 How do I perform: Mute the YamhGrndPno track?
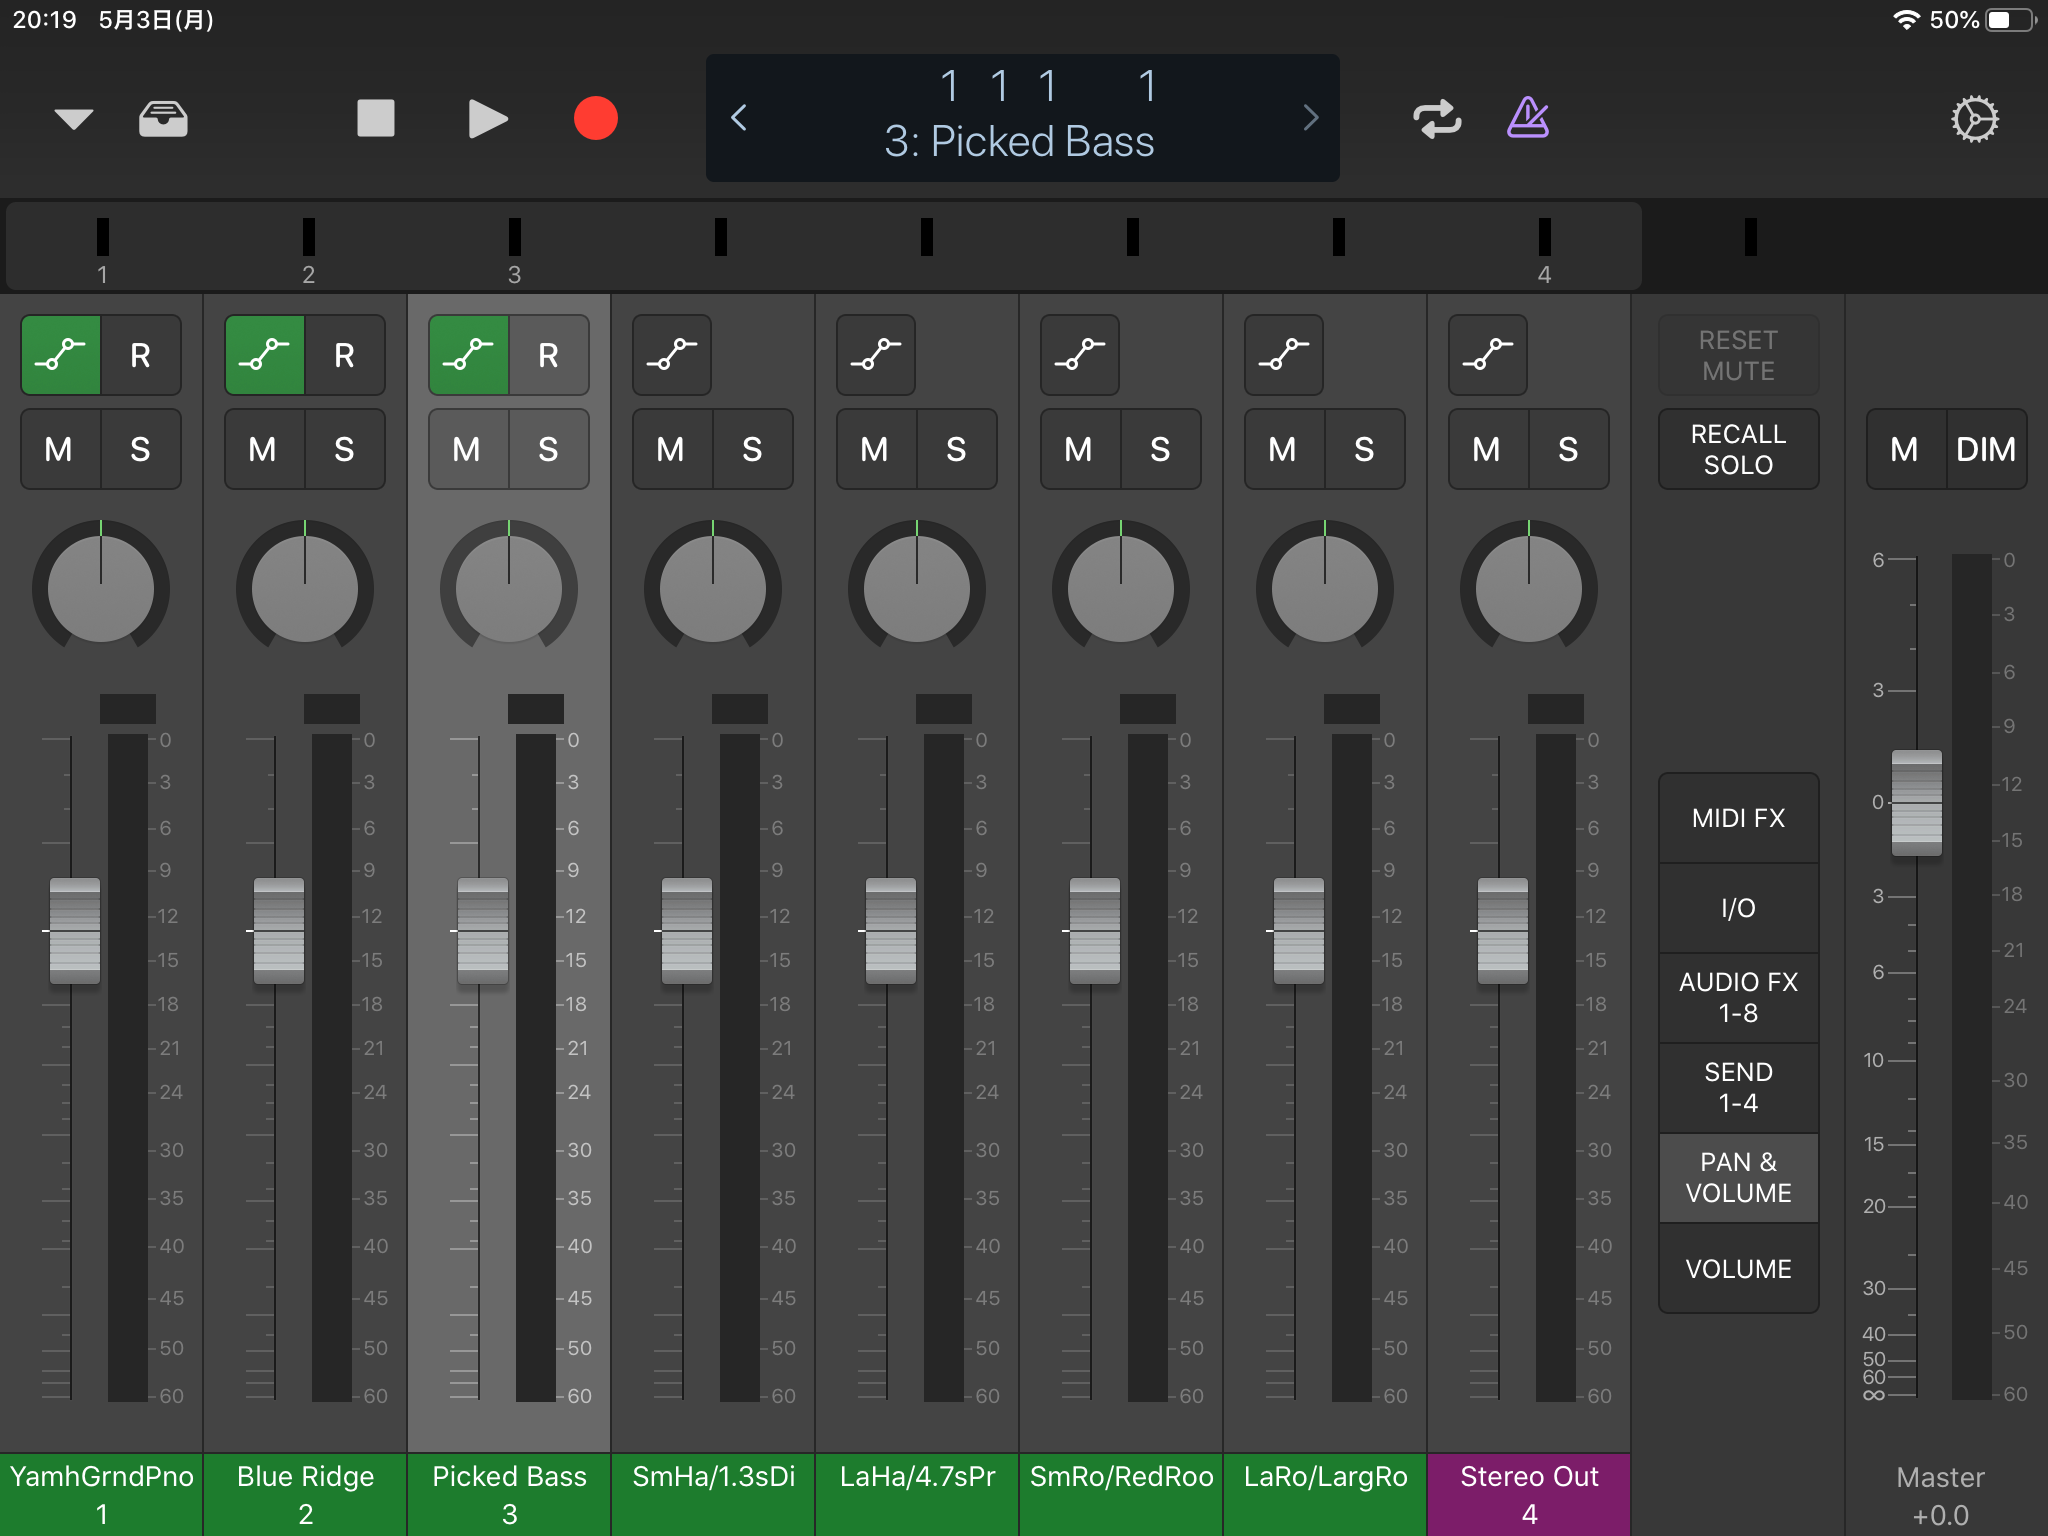tap(59, 449)
